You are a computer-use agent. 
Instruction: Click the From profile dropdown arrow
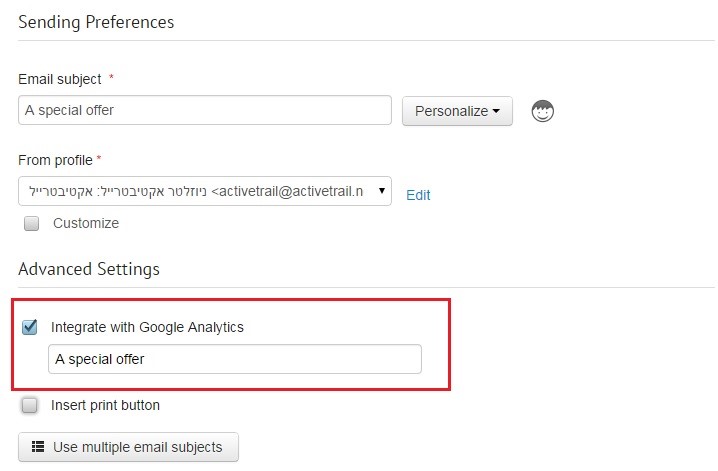[381, 191]
